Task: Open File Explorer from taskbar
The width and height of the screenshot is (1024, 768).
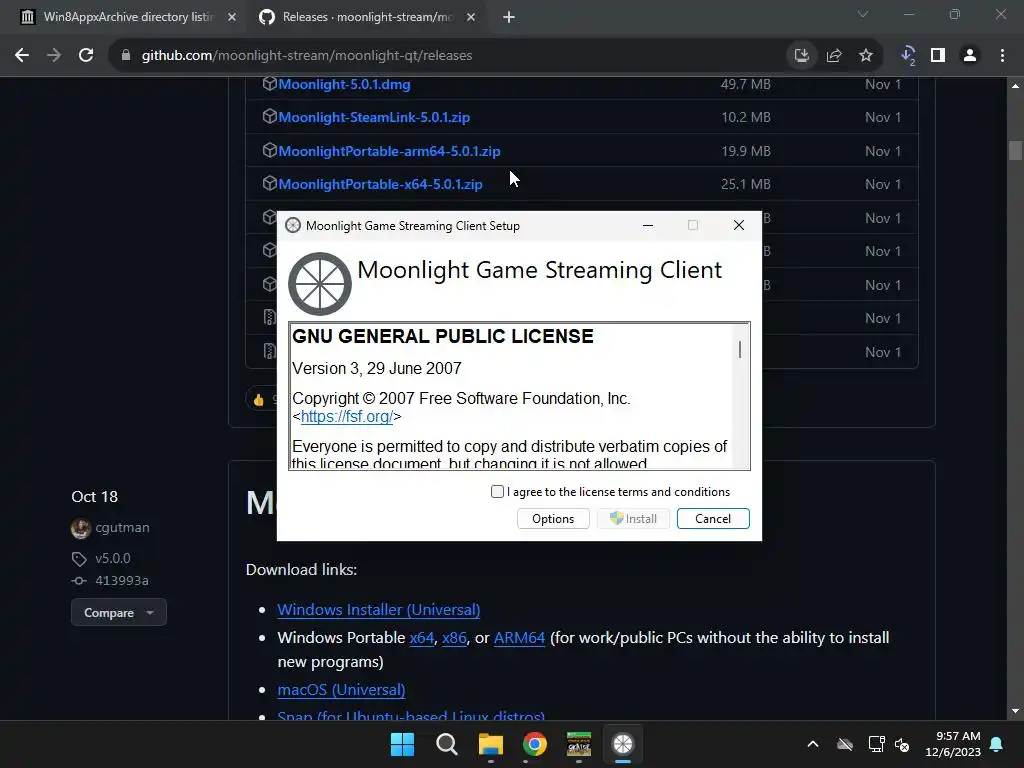Action: tap(490, 744)
